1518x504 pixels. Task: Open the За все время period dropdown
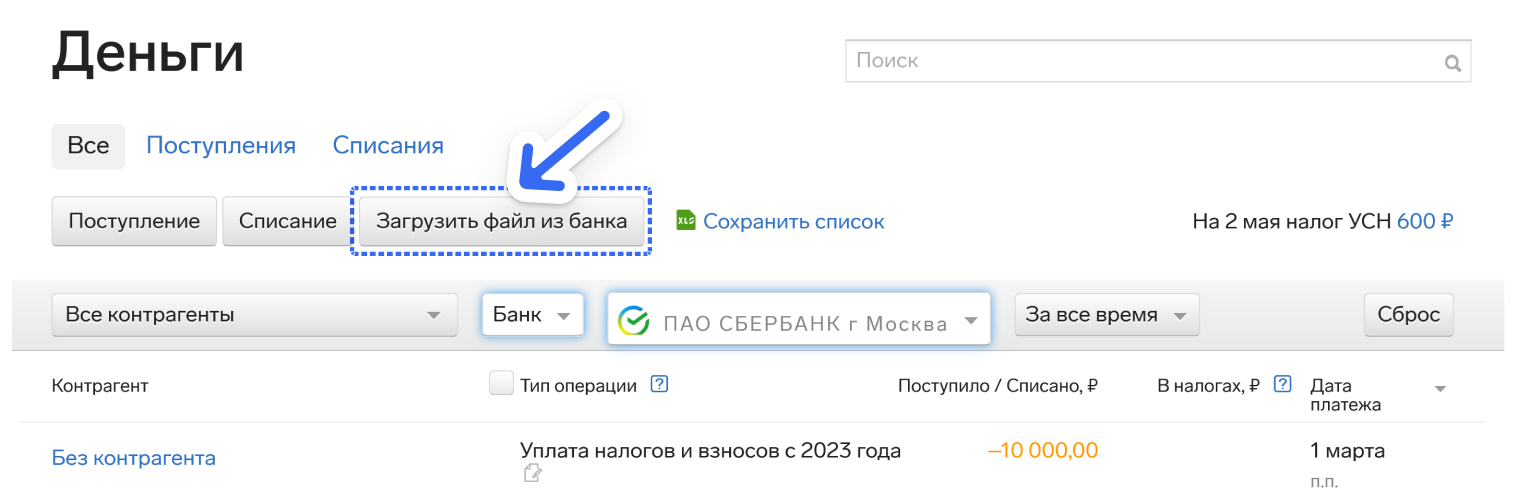pos(1106,315)
